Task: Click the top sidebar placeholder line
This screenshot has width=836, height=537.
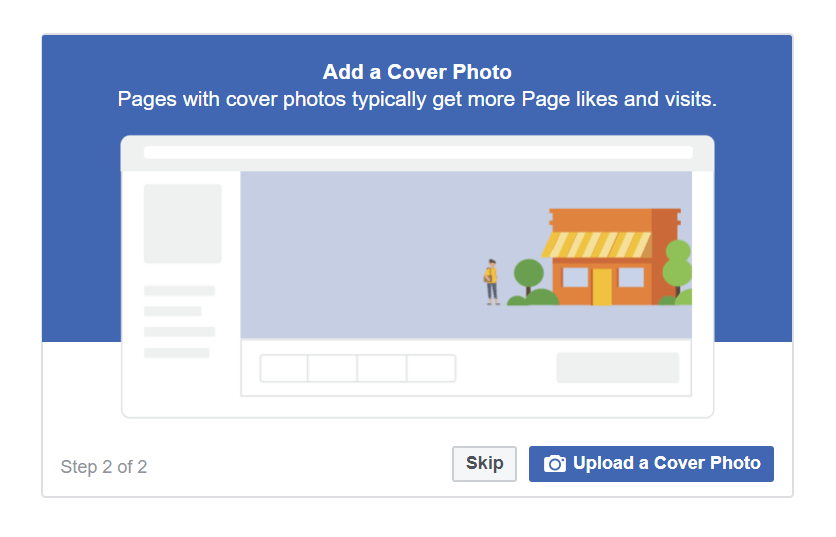Action: pyautogui.click(x=179, y=291)
